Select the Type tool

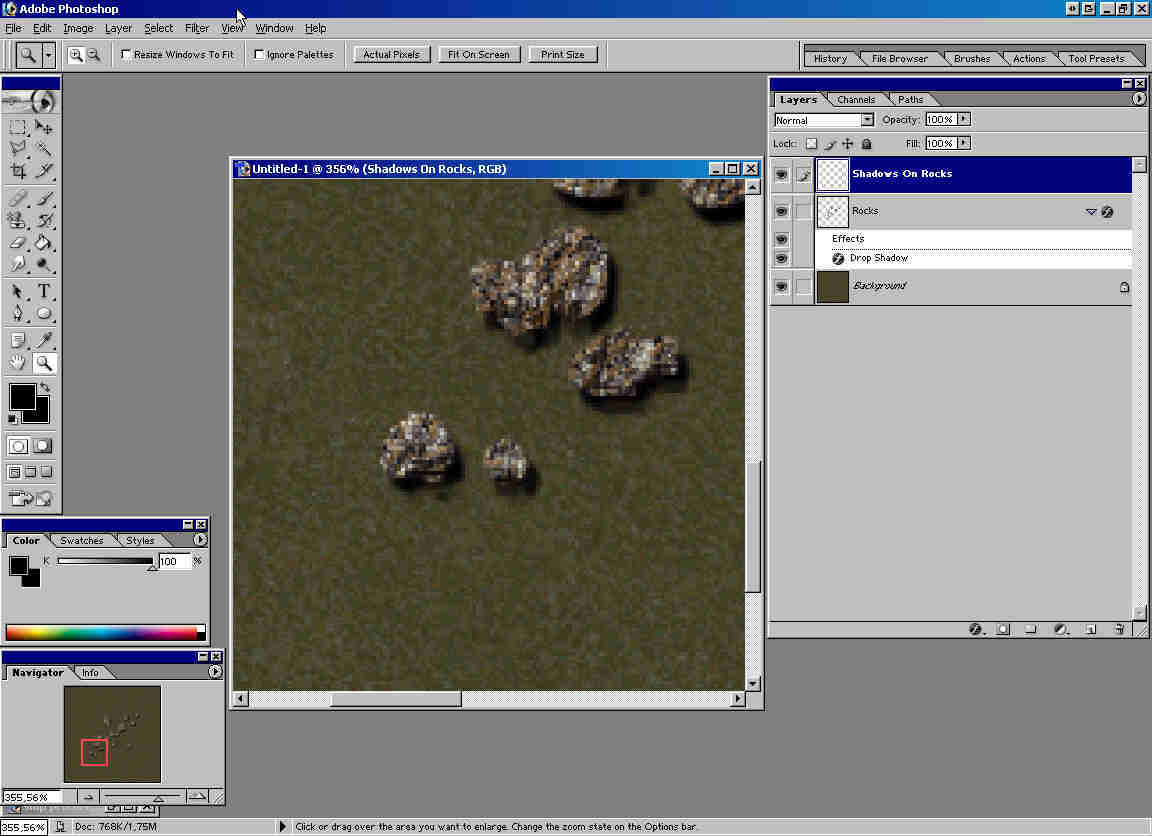pyautogui.click(x=44, y=292)
